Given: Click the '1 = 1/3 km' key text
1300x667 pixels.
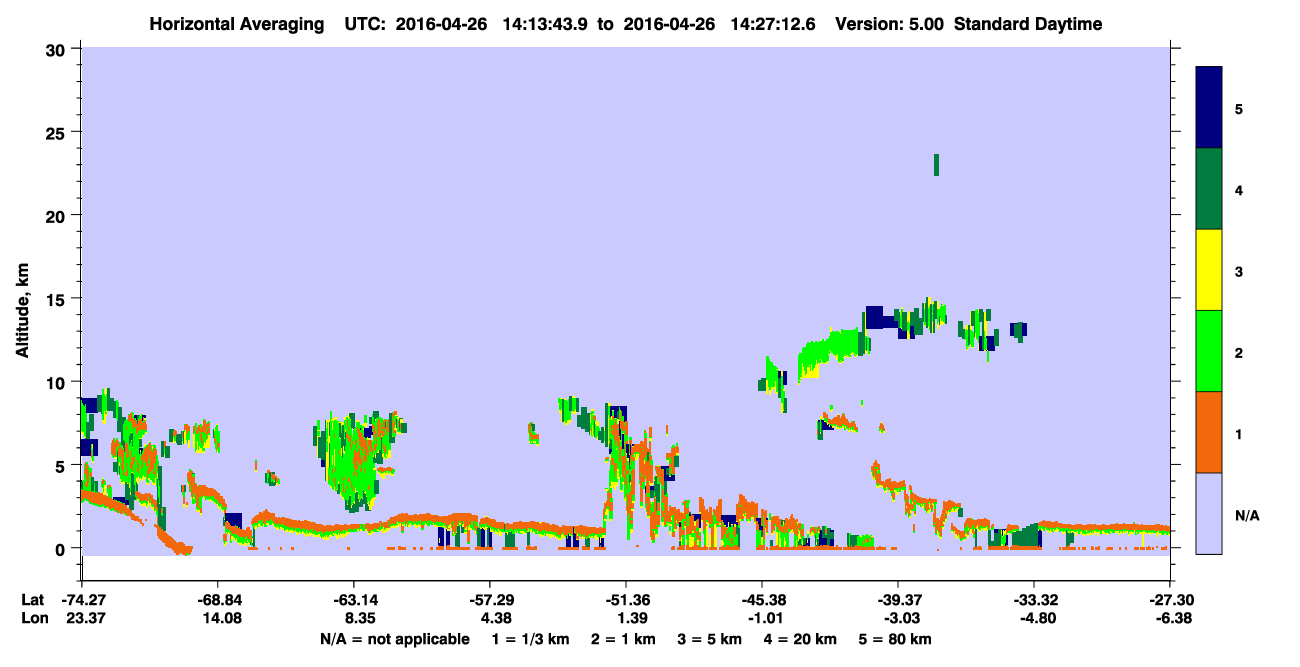Looking at the screenshot, I should click(x=531, y=638).
